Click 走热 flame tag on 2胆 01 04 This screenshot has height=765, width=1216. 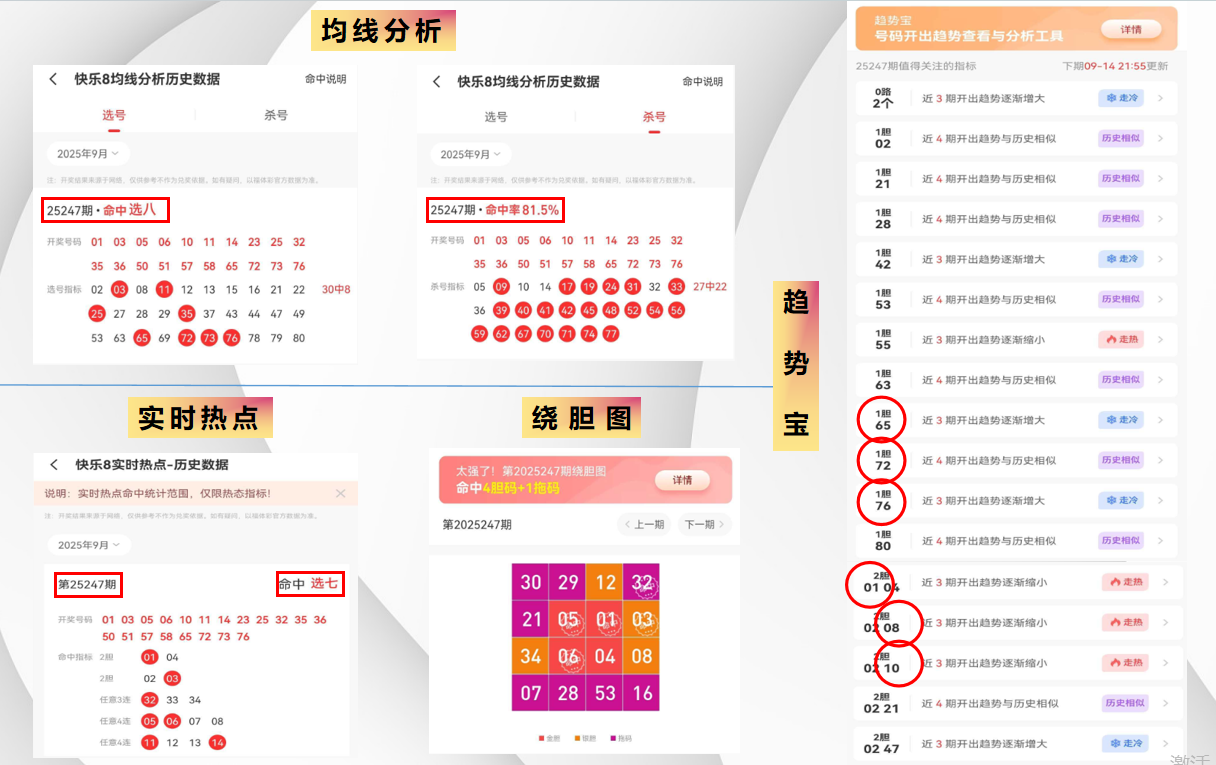coord(1125,582)
